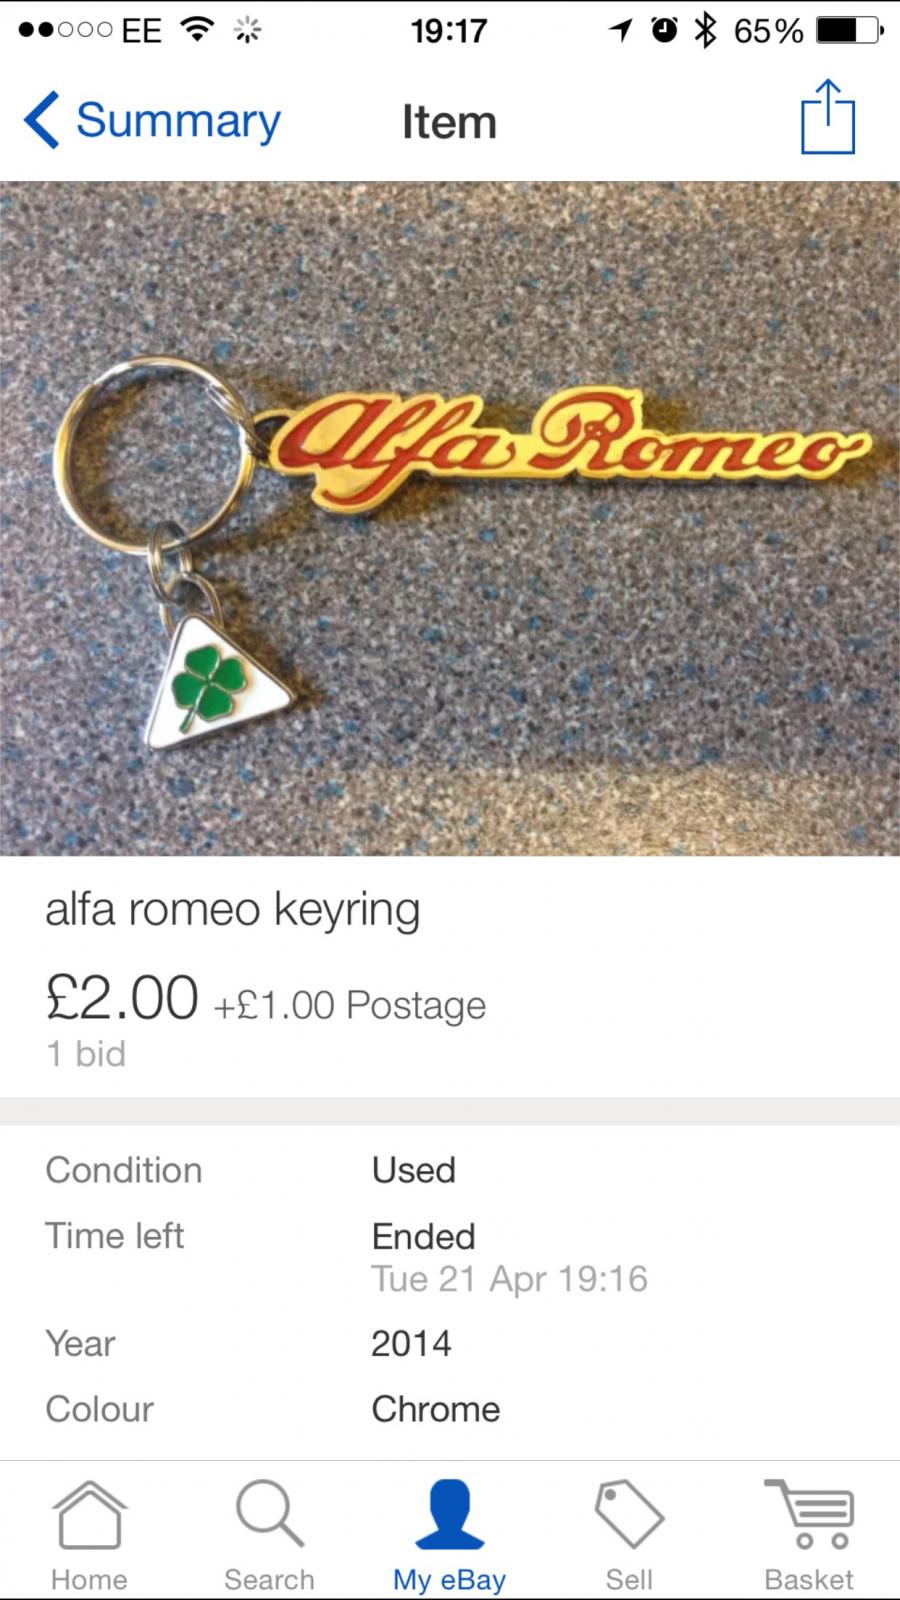Tap the Ended Tue 21 Apr time
This screenshot has height=1600, width=900.
509,1257
